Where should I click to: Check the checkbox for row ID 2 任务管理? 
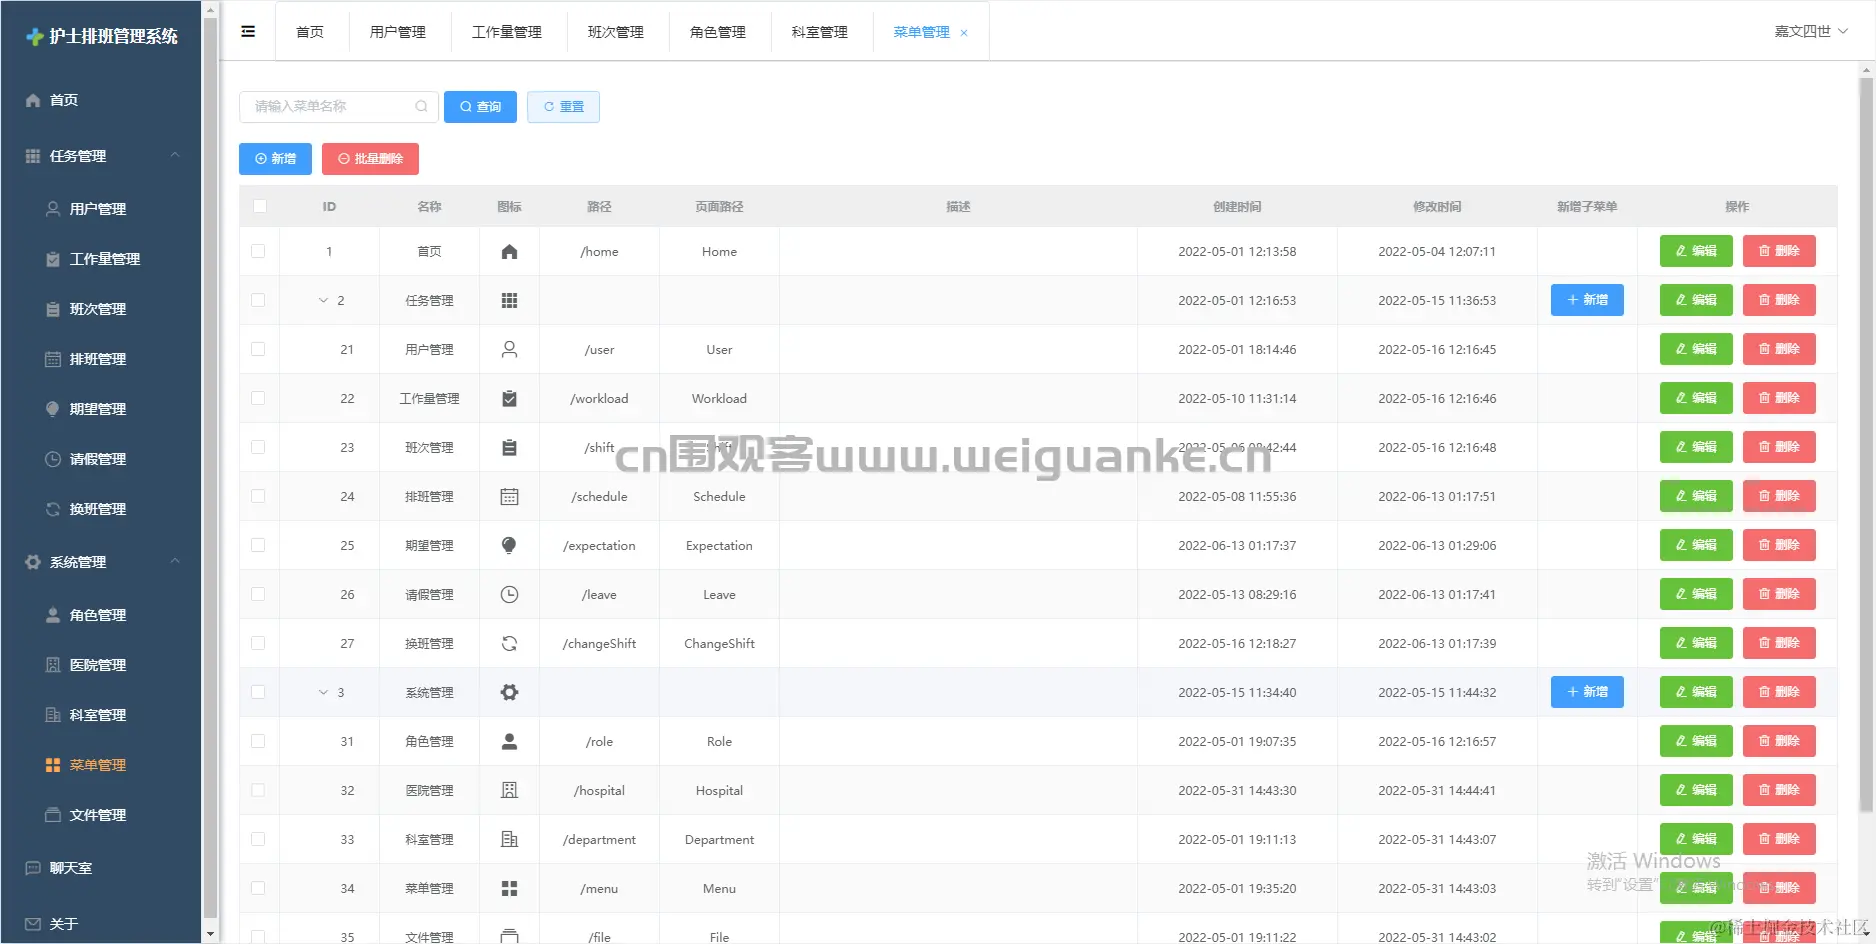pos(258,300)
